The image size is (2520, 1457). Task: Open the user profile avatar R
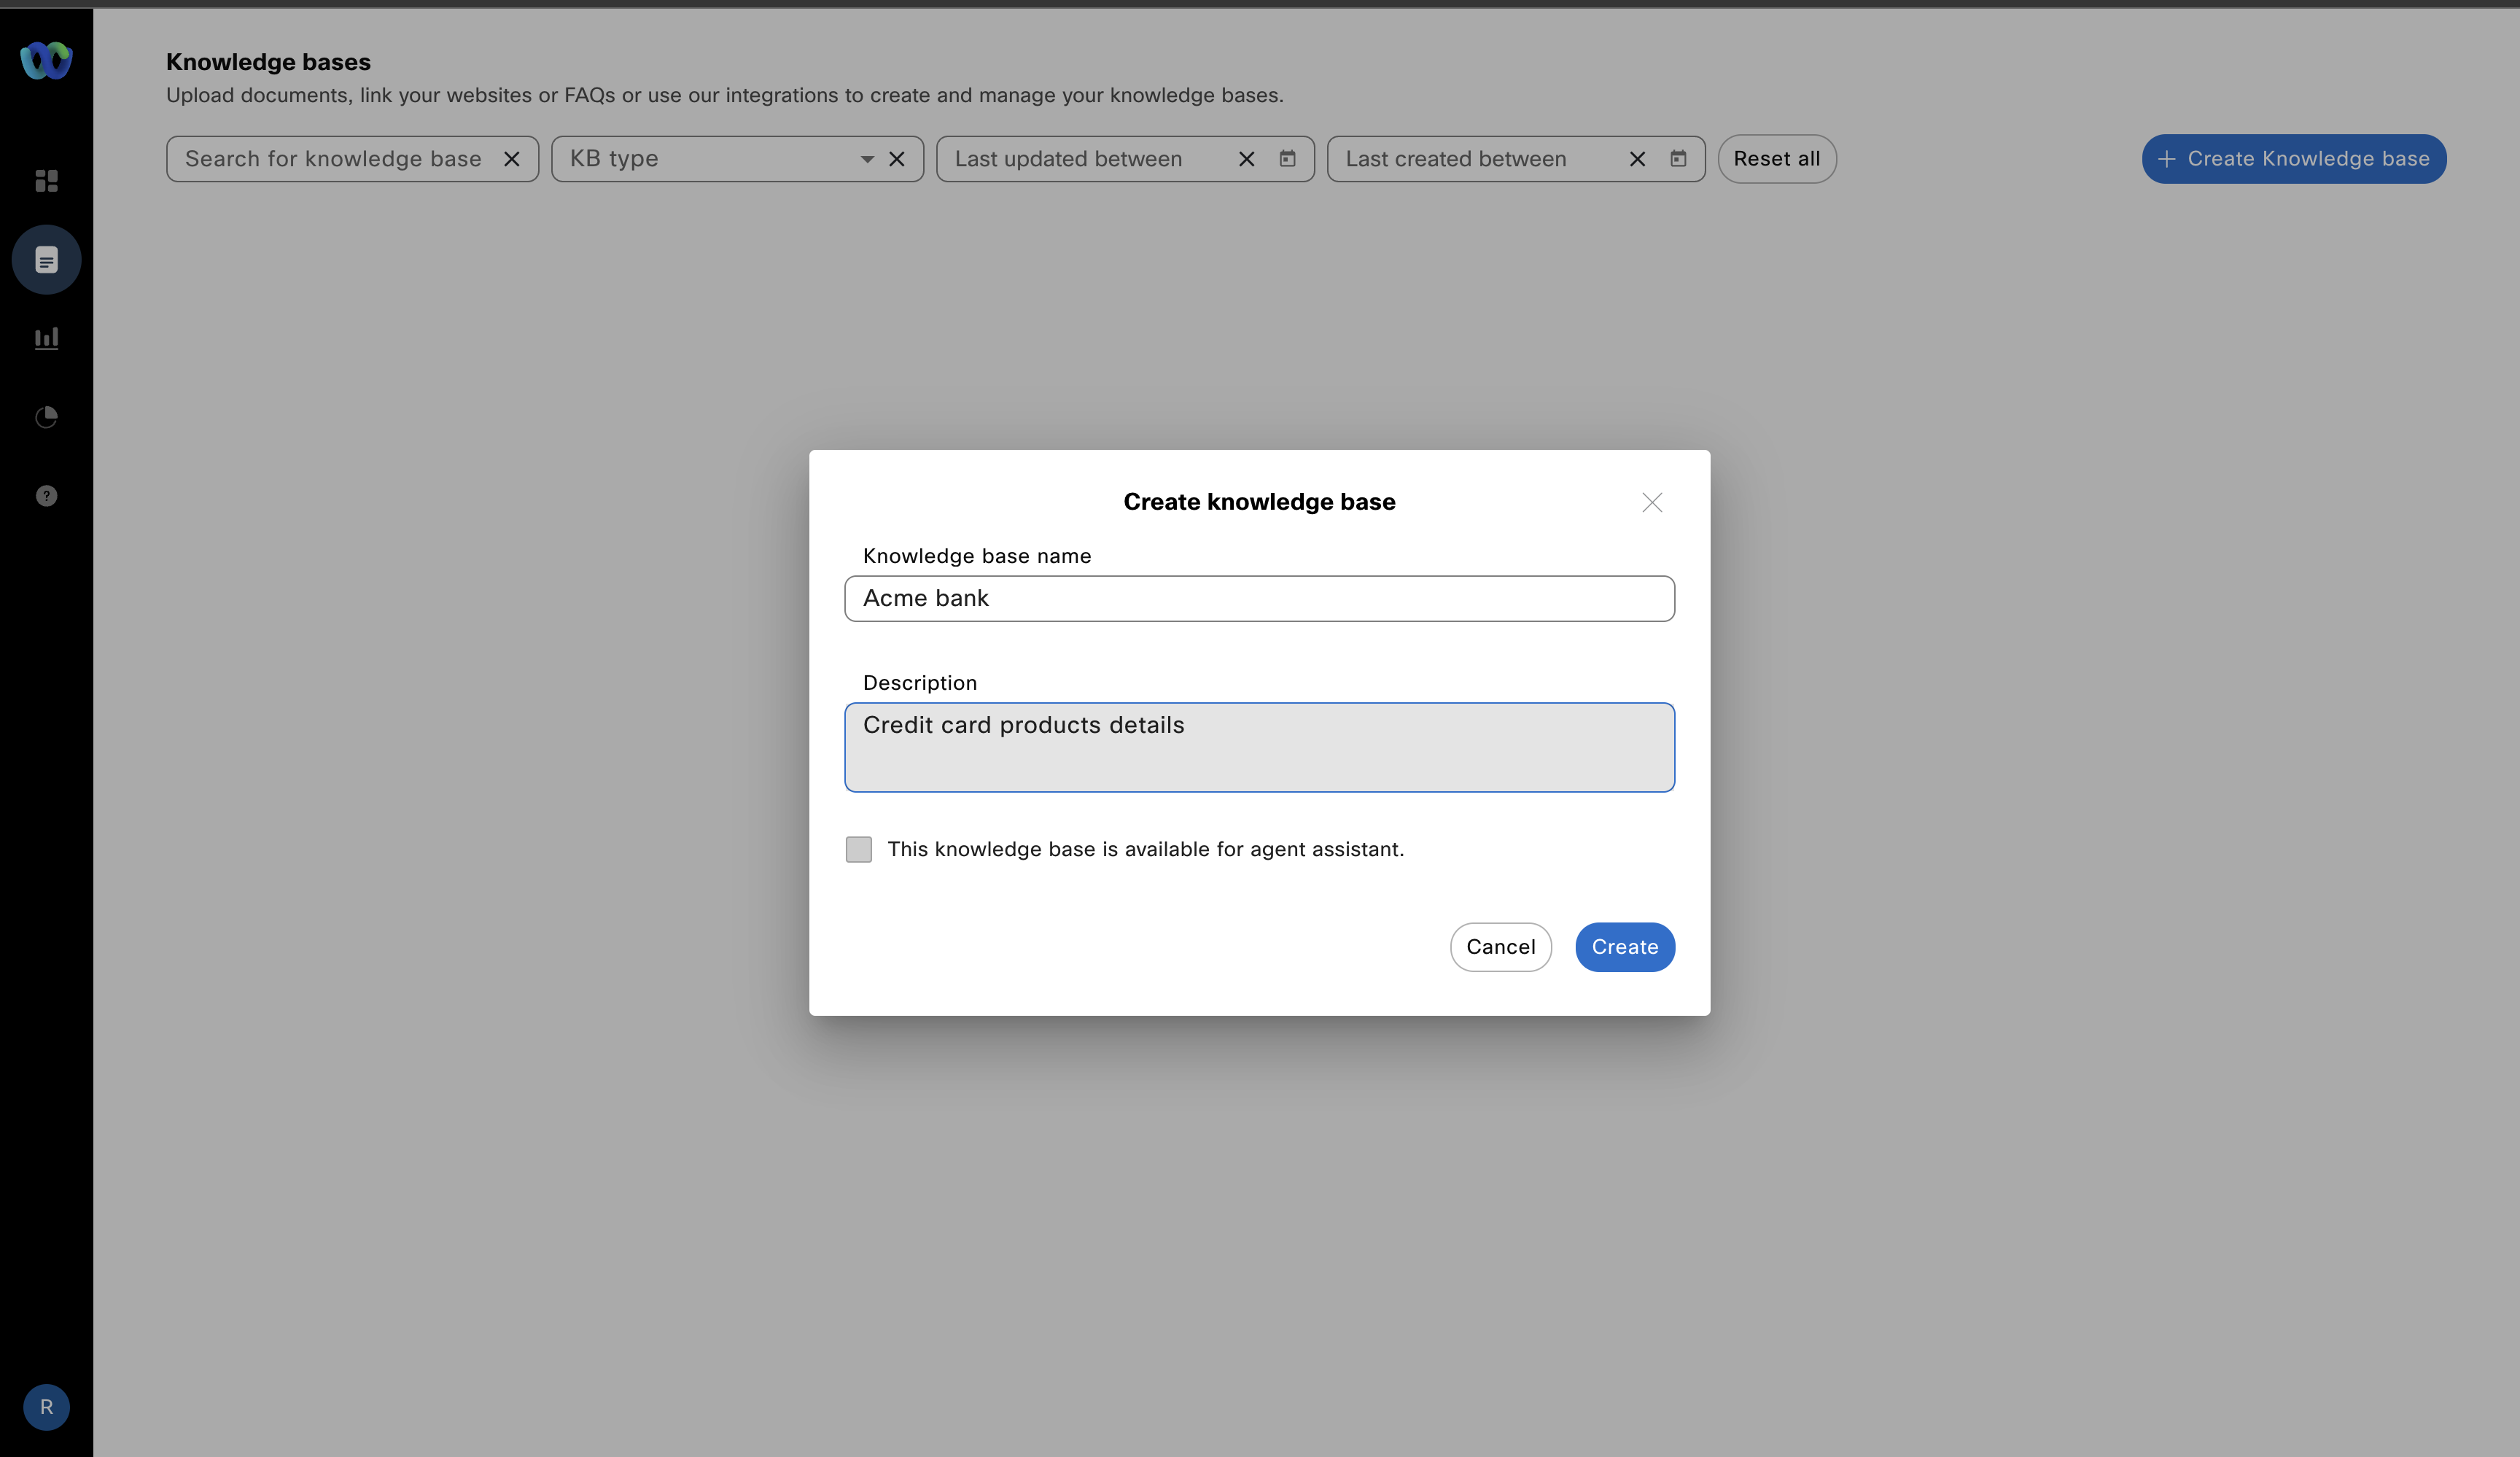click(x=46, y=1407)
